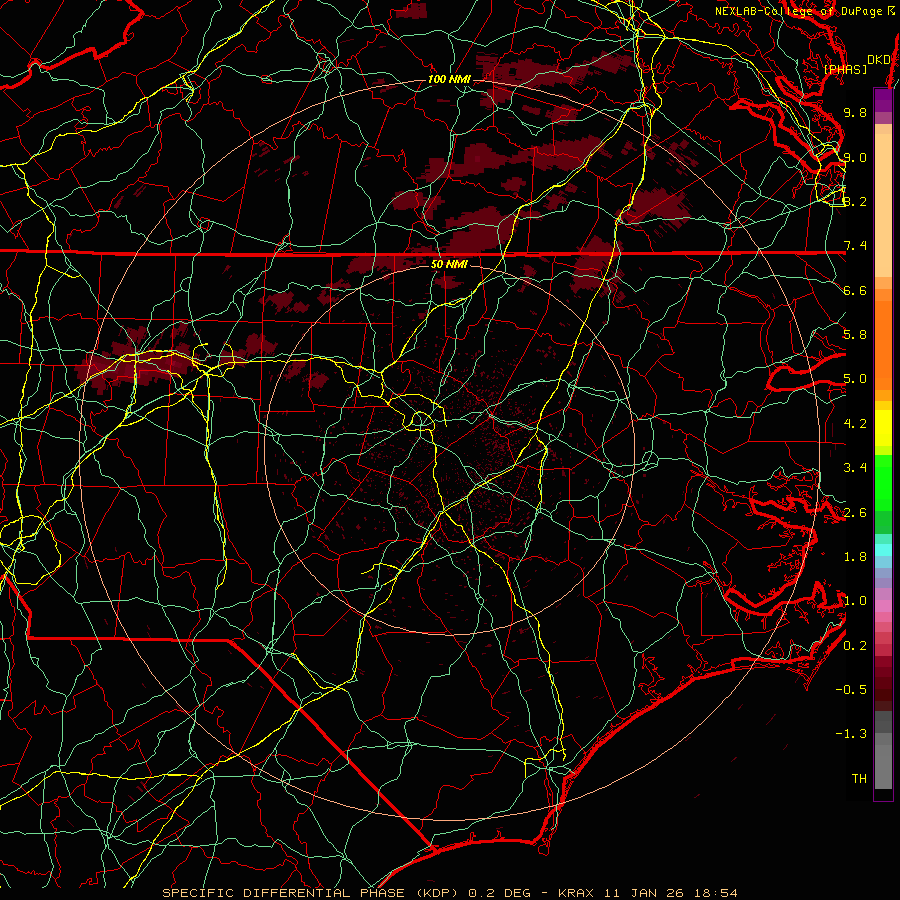Click the 1.8 value on color scale
Image resolution: width=900 pixels, height=900 pixels.
click(855, 557)
